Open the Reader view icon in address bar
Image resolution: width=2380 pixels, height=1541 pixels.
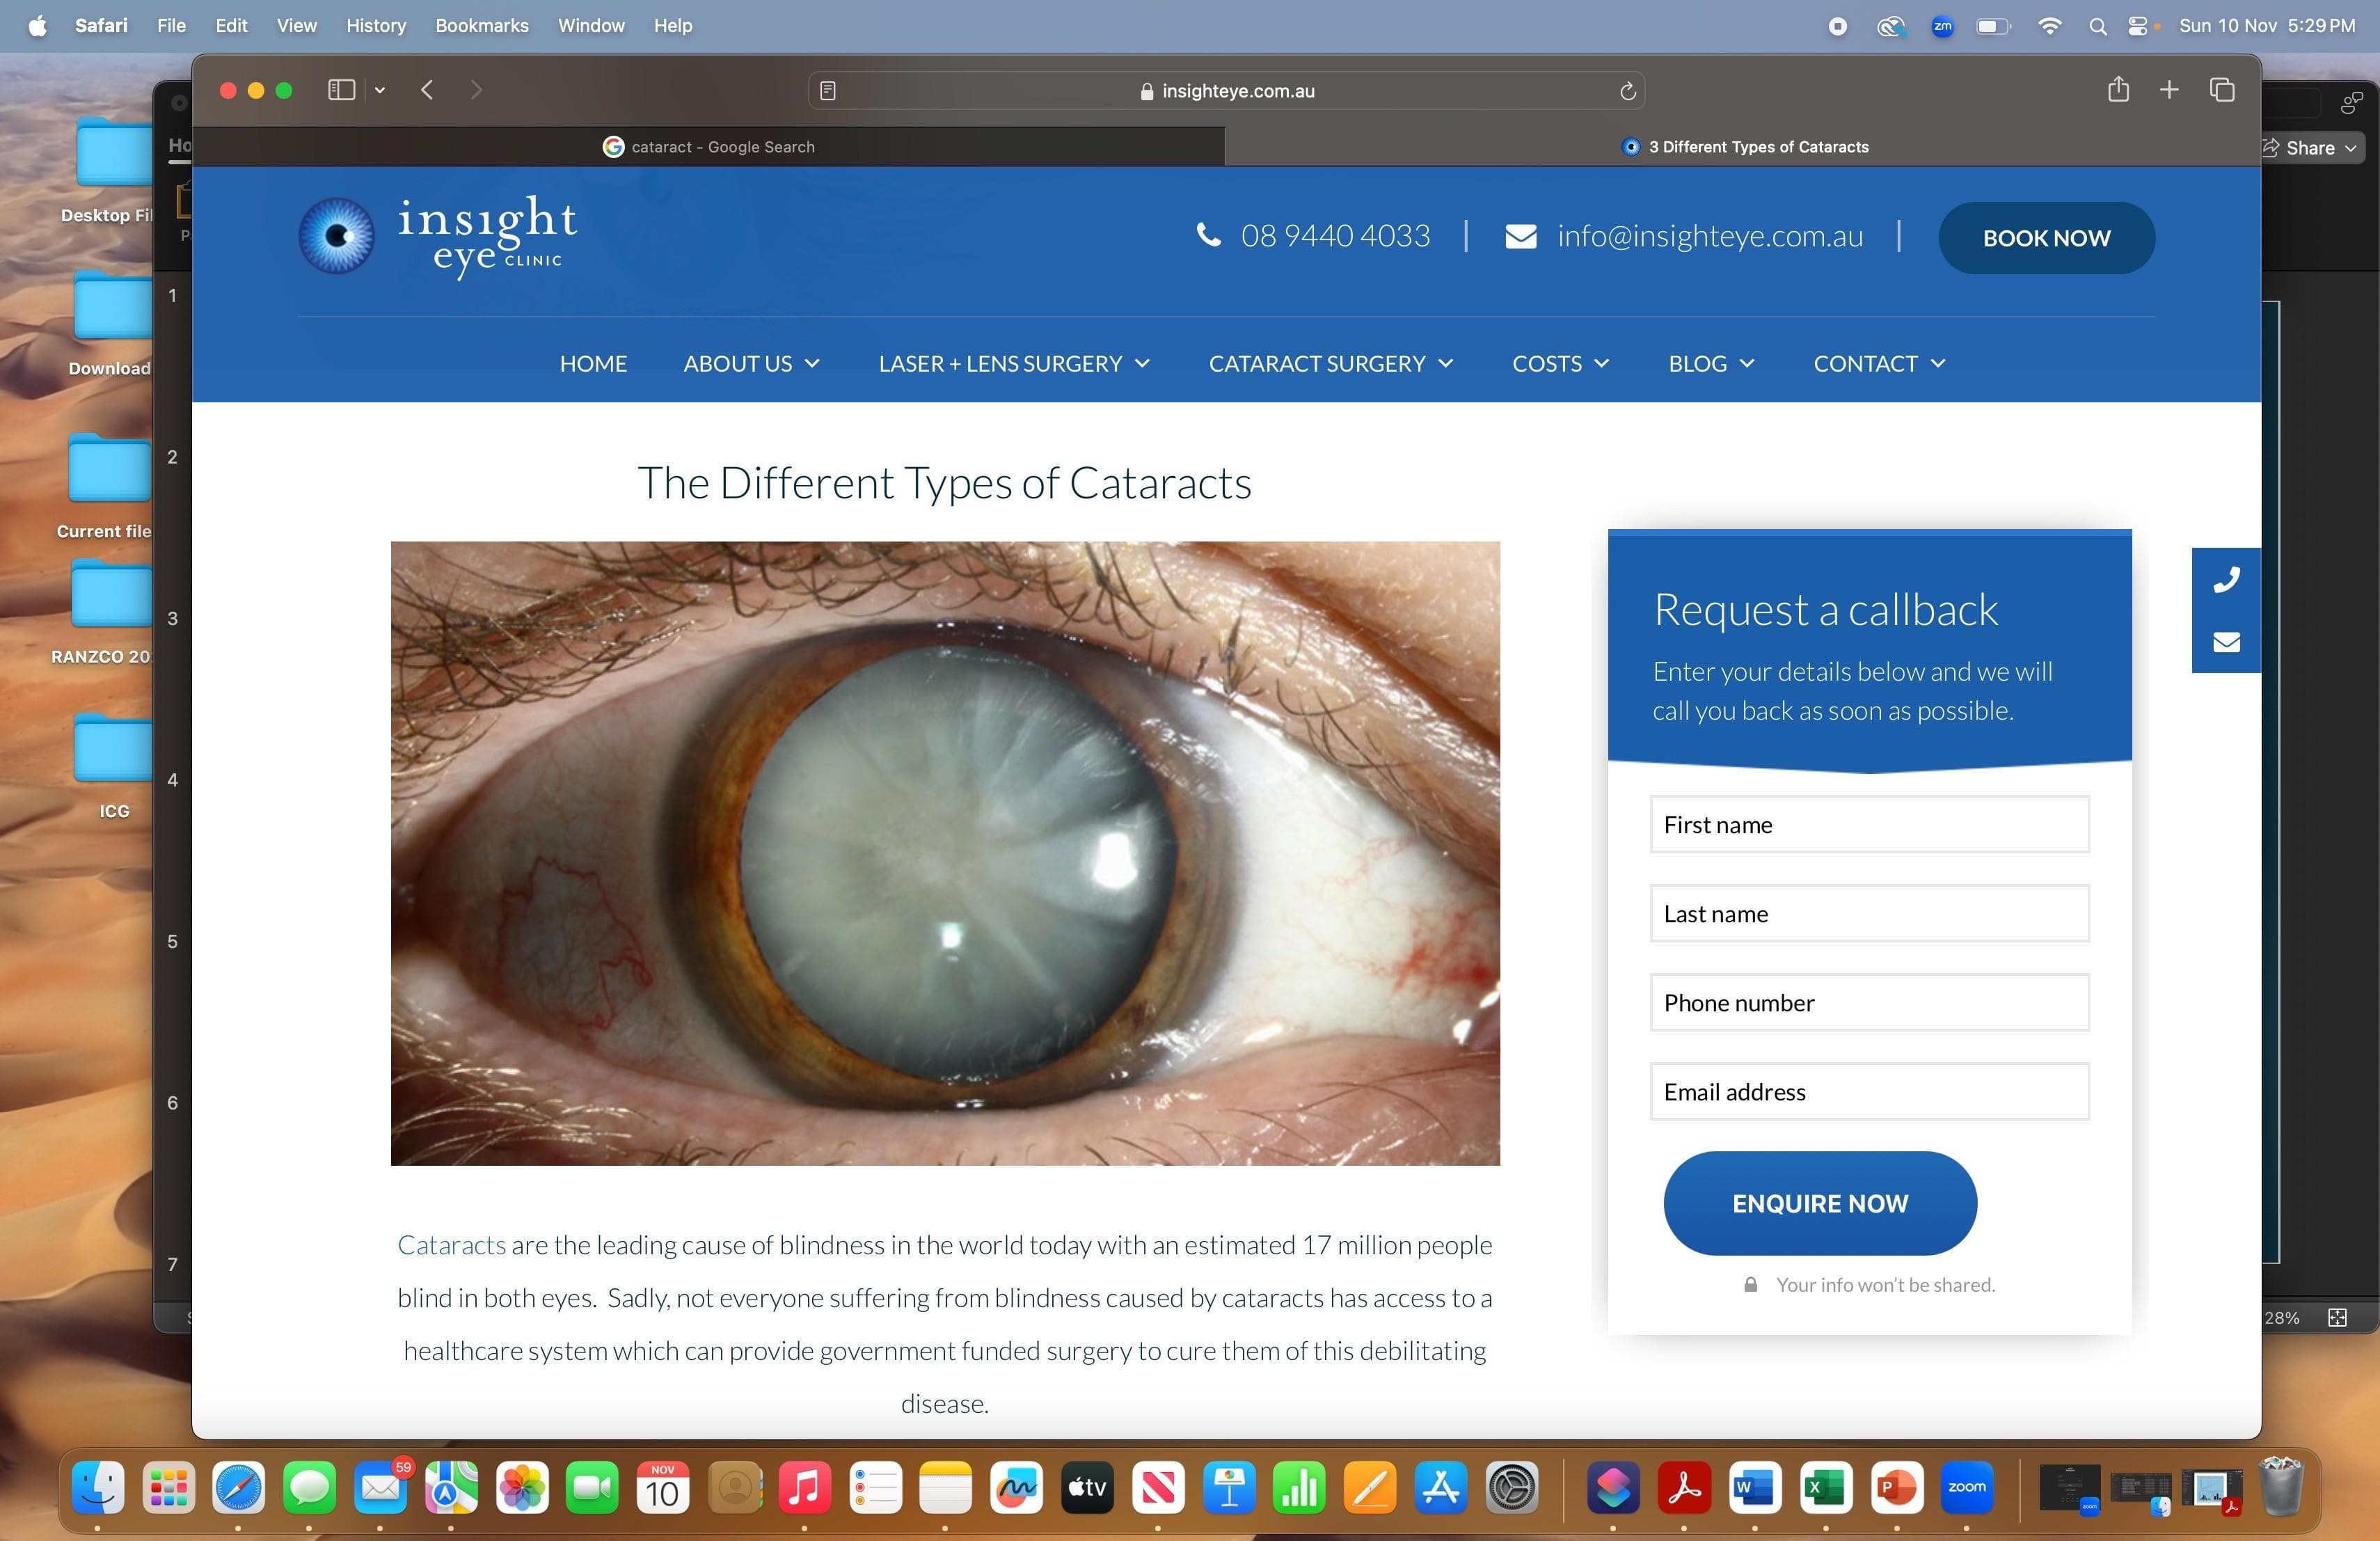827,90
